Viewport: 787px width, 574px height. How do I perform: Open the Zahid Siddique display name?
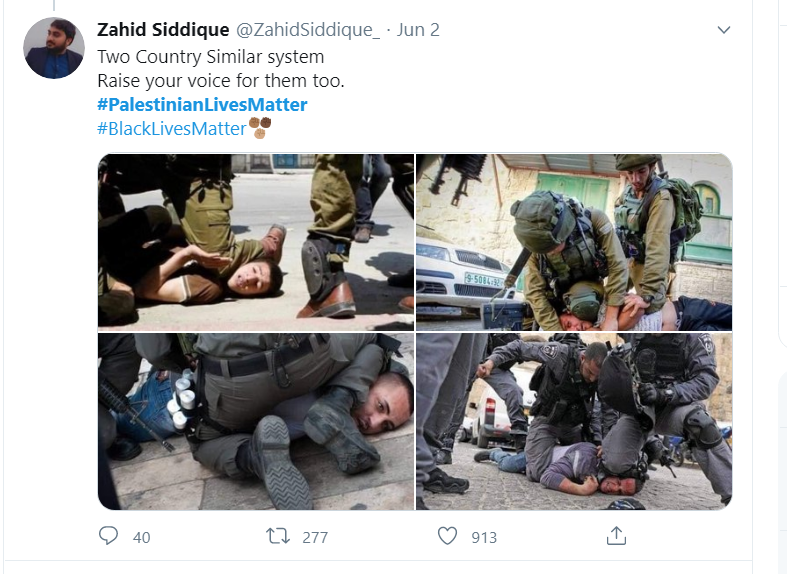[163, 30]
